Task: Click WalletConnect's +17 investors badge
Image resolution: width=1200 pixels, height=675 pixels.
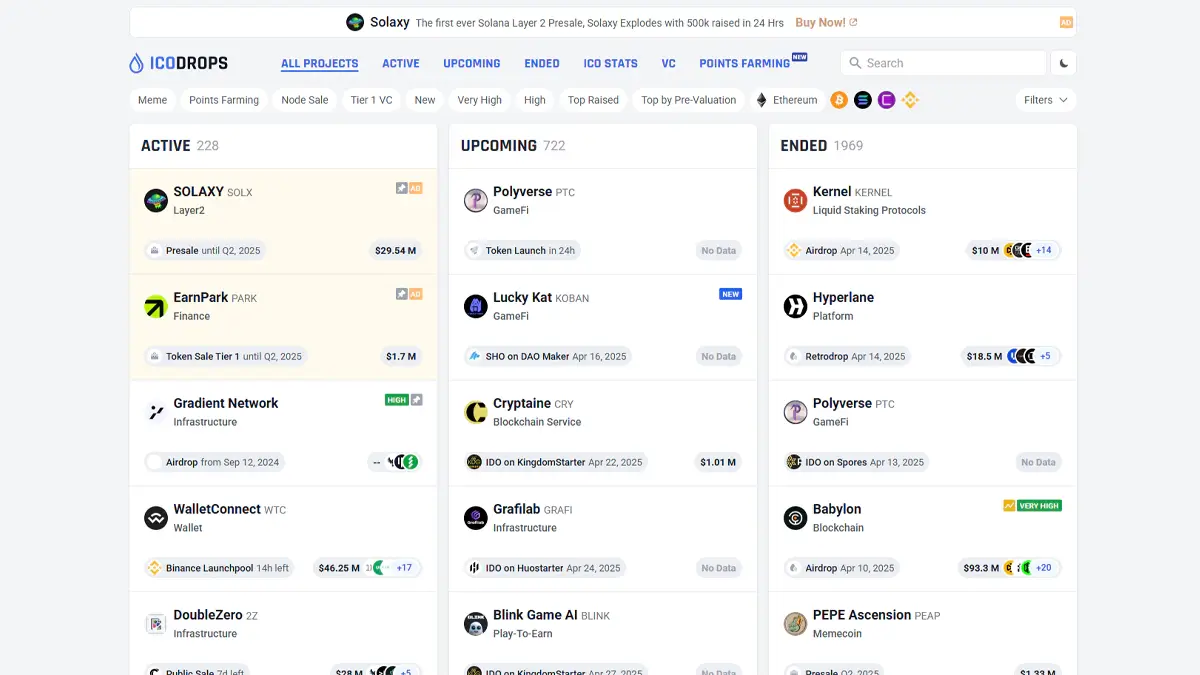Action: tap(404, 568)
